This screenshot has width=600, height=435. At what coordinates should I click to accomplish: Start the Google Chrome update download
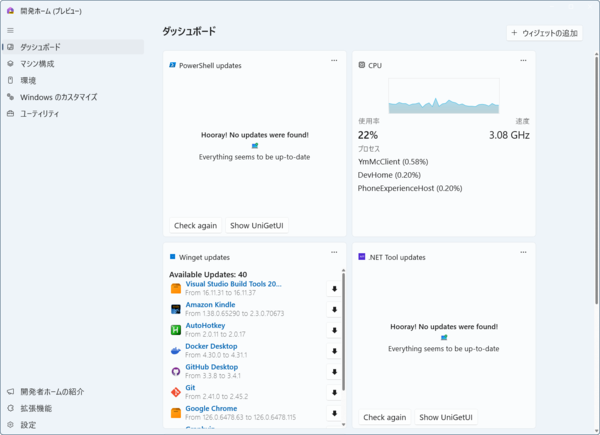333,412
